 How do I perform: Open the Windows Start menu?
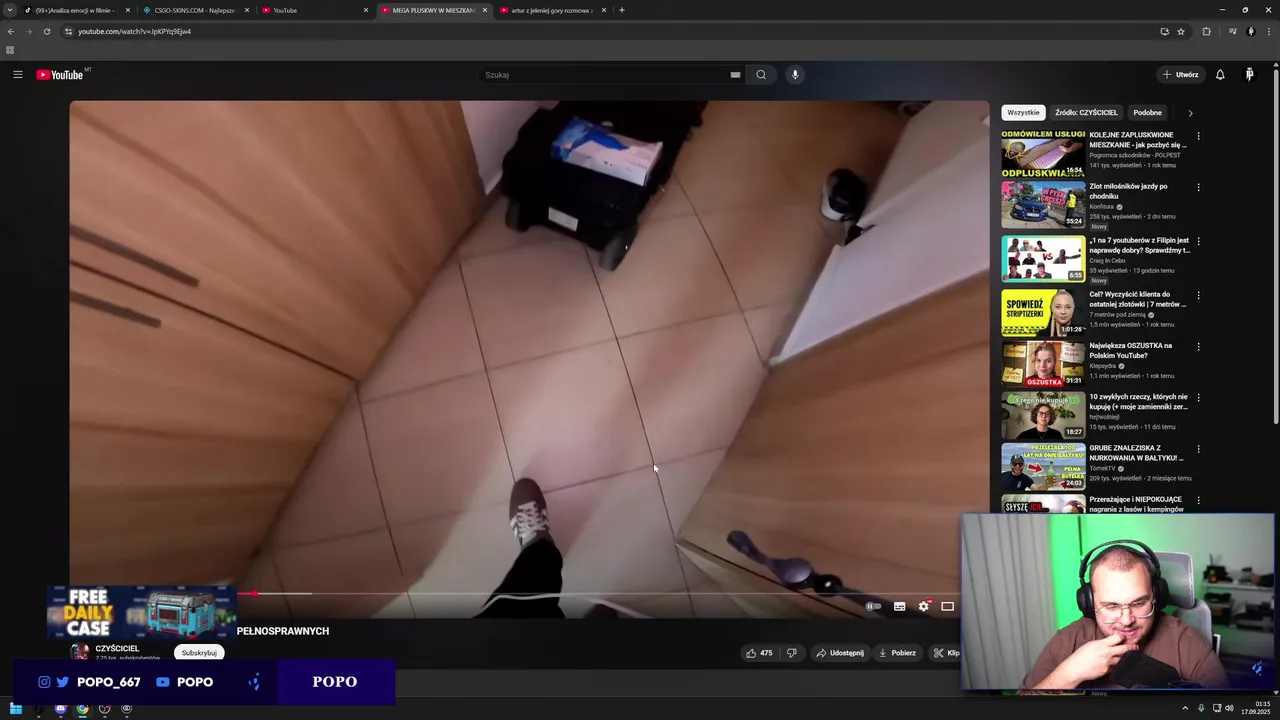(16, 709)
